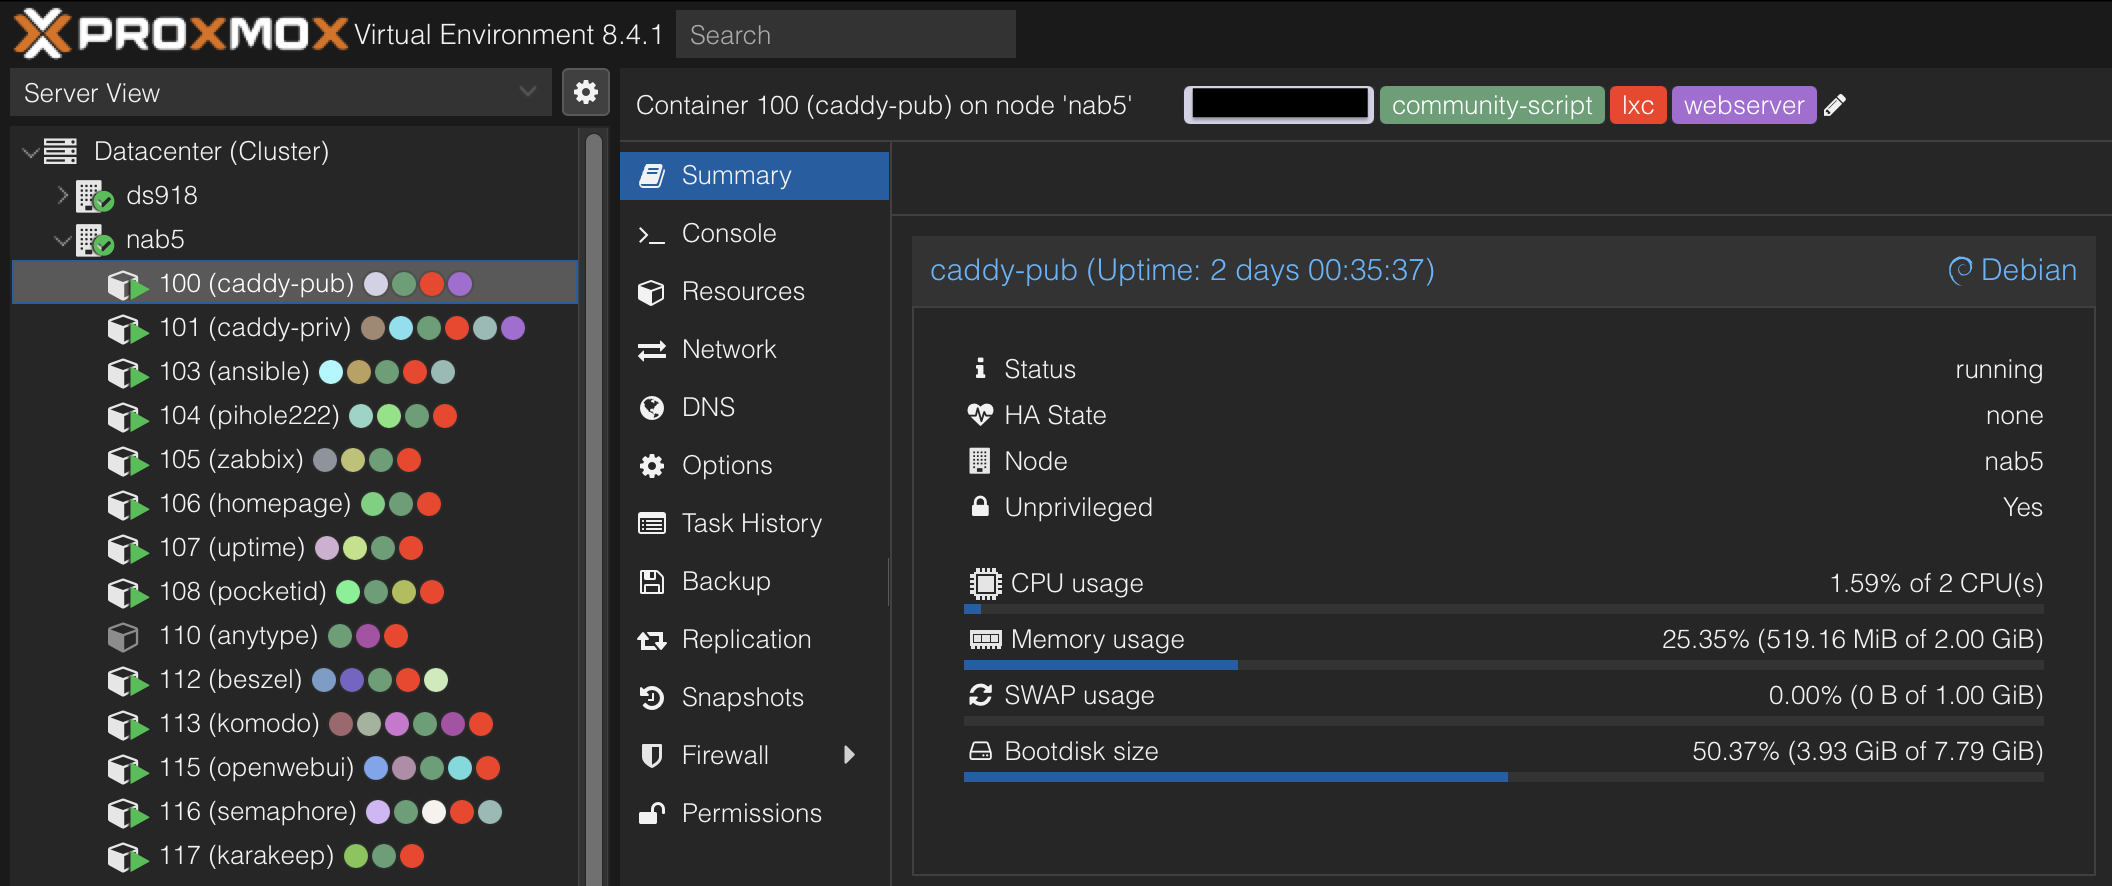Viewport: 2112px width, 886px height.
Task: Click the DNS globe icon
Action: coord(652,408)
